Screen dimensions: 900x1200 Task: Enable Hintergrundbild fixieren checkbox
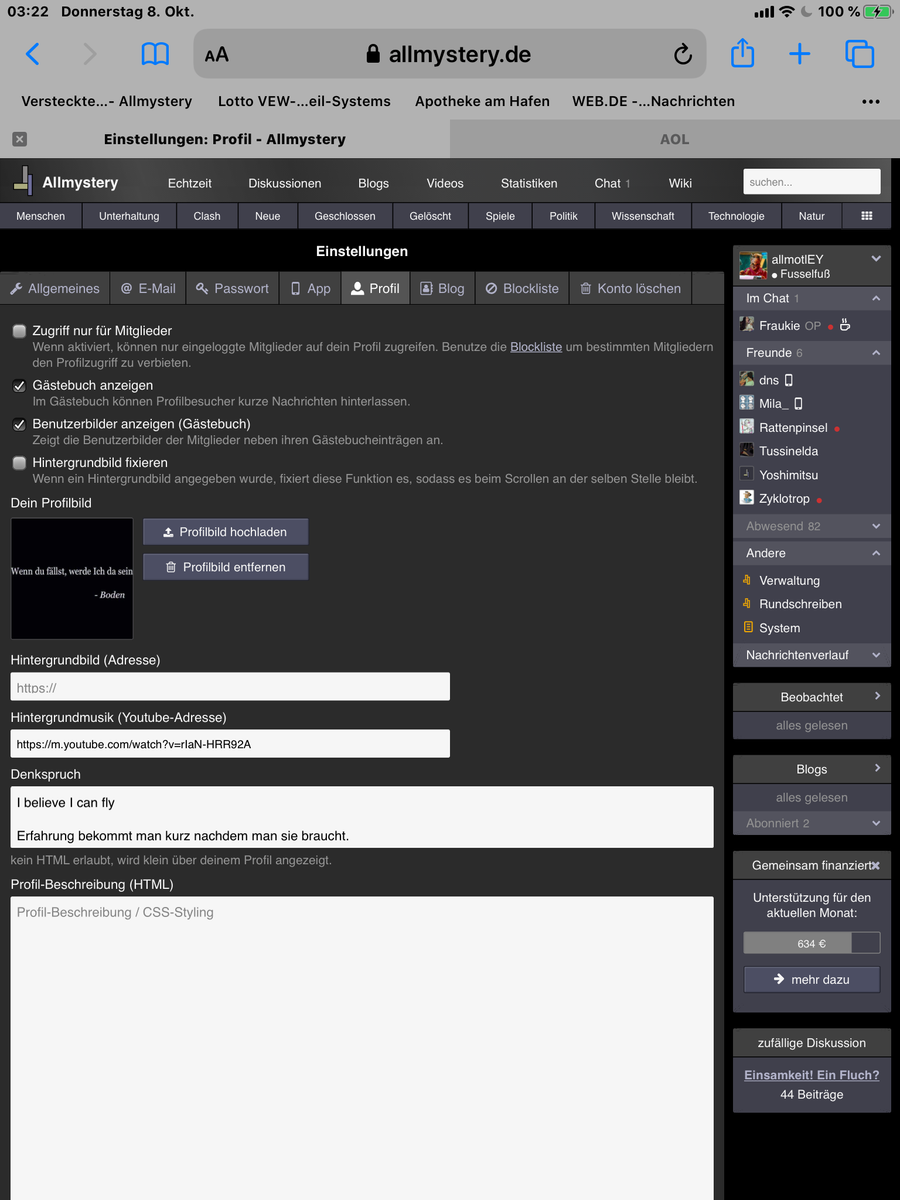pyautogui.click(x=19, y=463)
